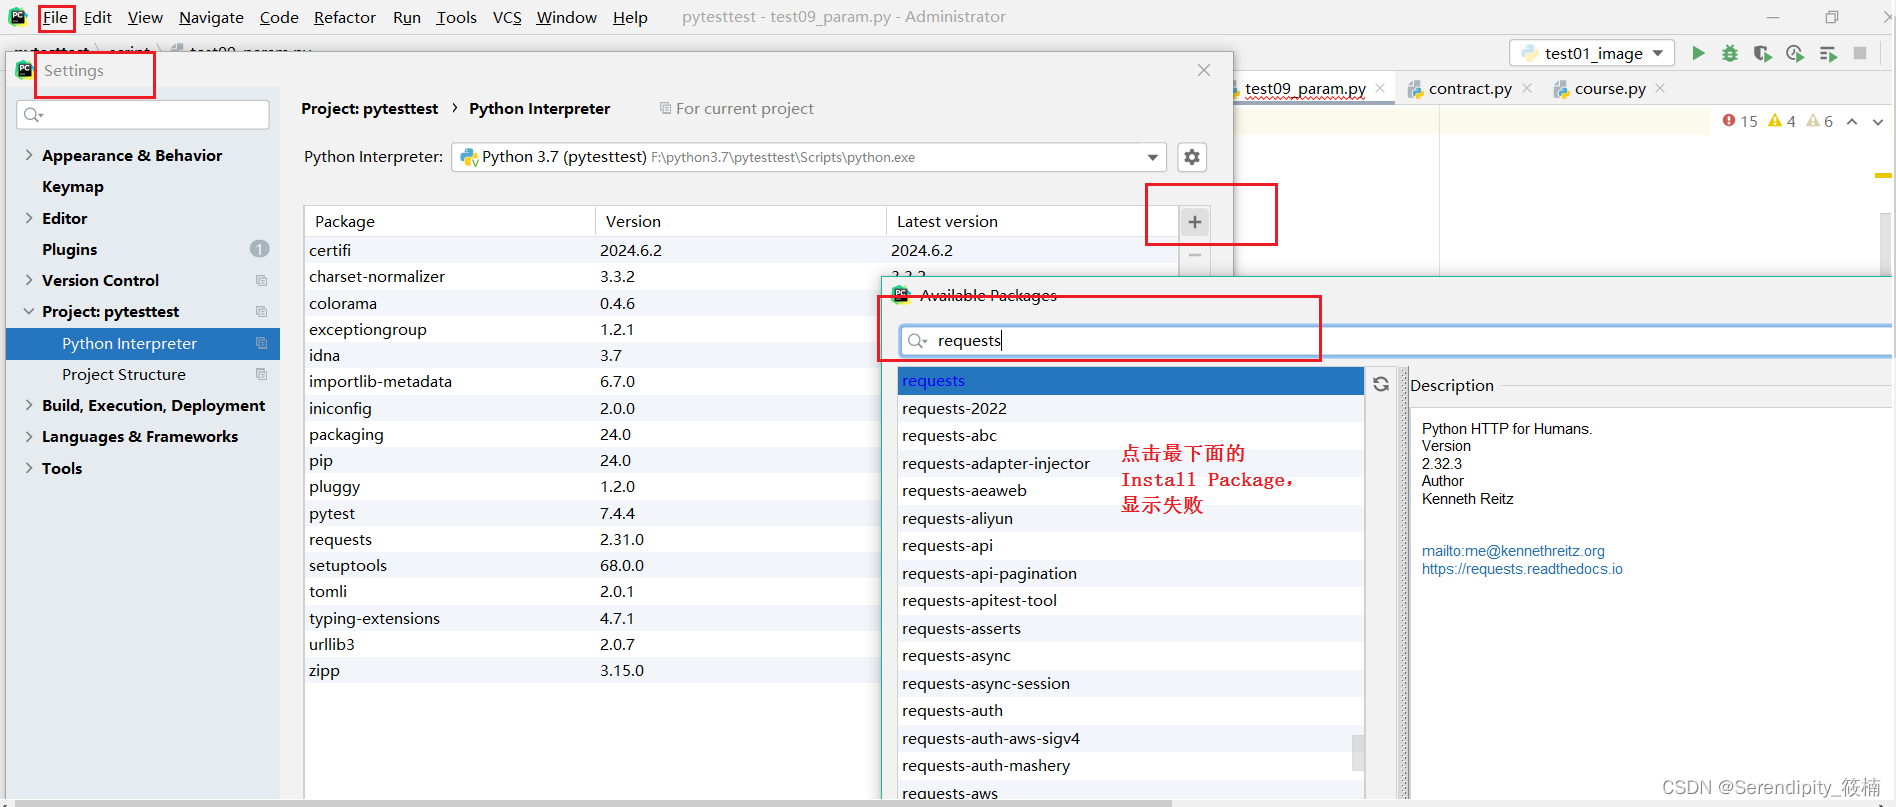Click the project-level icon beside Project Structure
The height and width of the screenshot is (807, 1896).
(261, 375)
